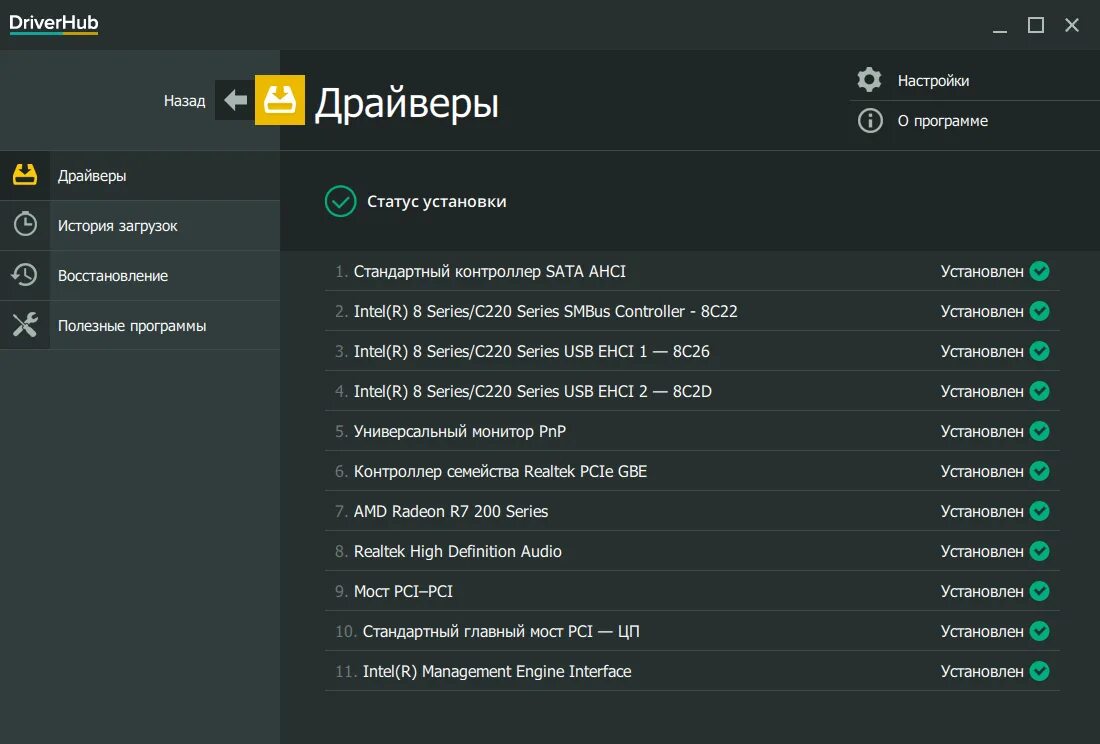
Task: Click the О программе info icon
Action: pyautogui.click(x=870, y=121)
